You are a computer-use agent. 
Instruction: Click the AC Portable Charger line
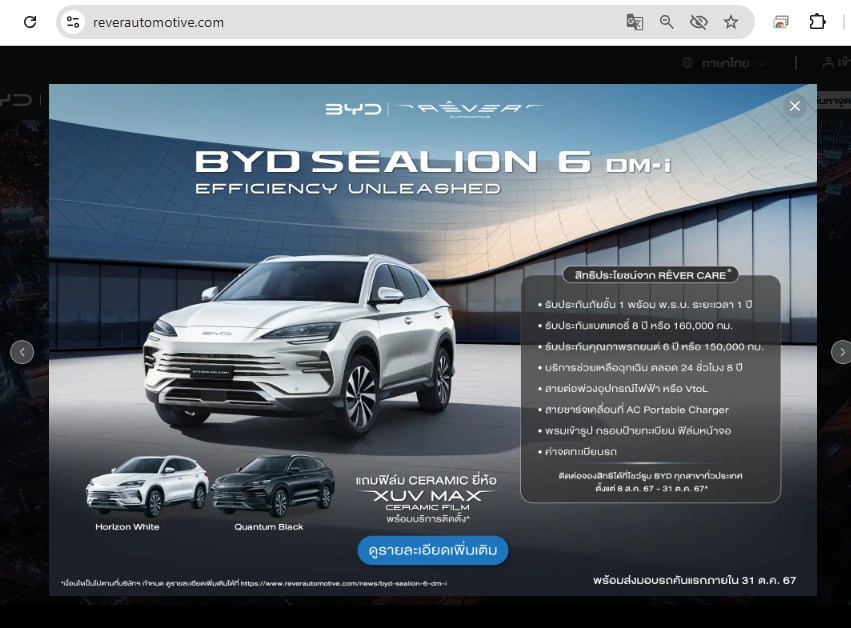point(633,410)
